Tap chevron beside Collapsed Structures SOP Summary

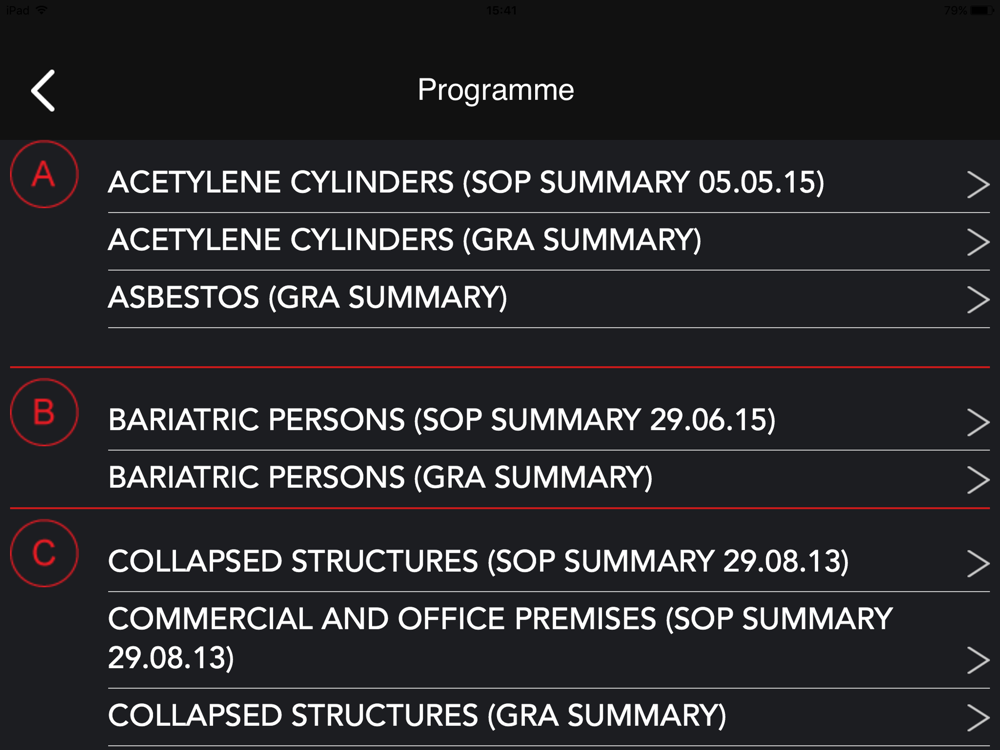[x=978, y=563]
